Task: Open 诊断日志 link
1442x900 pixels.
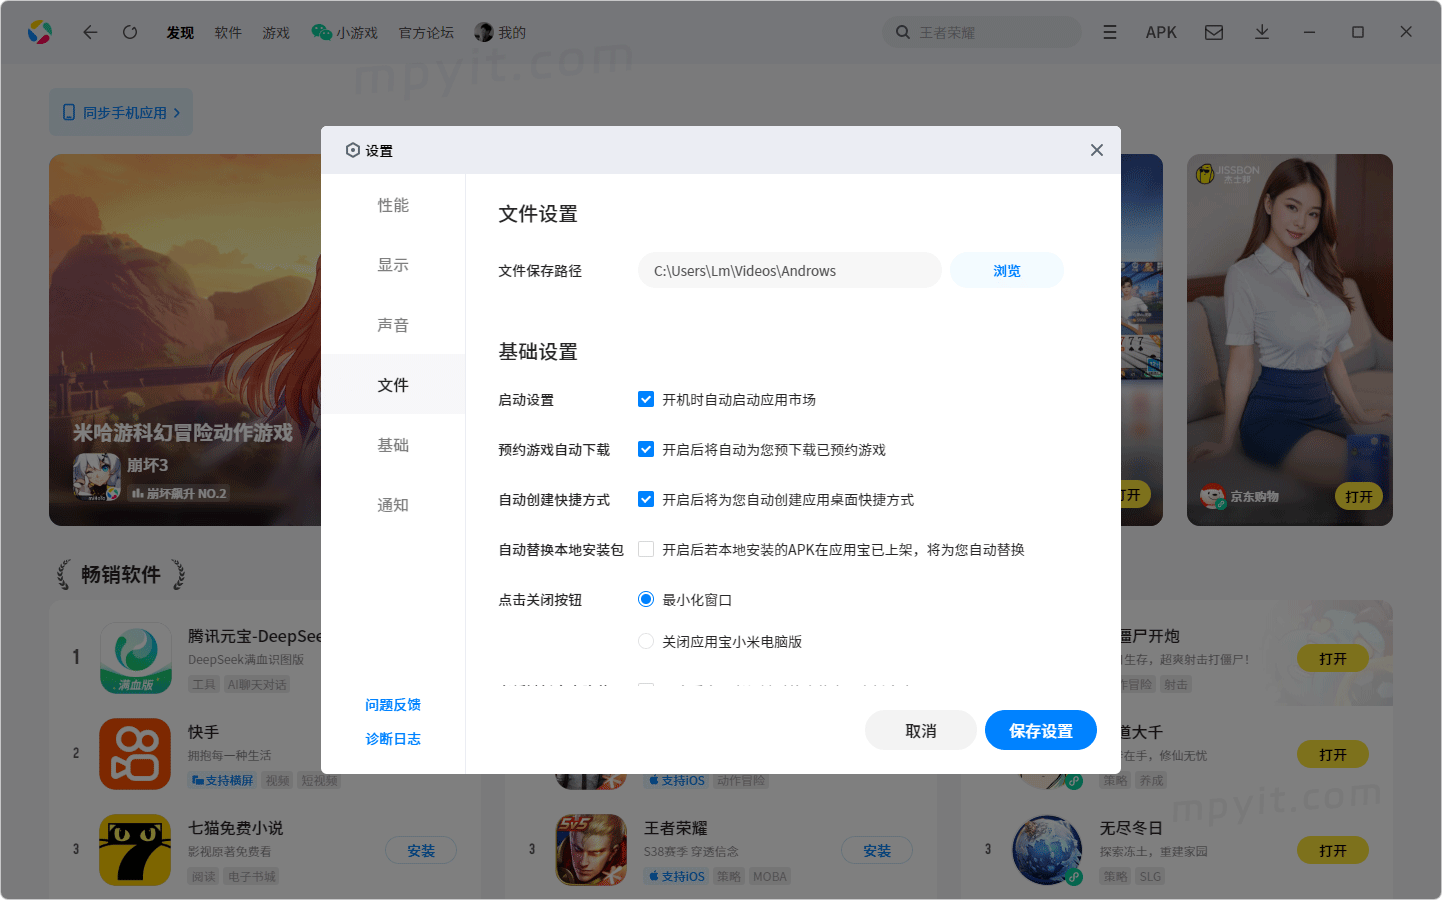Action: point(393,739)
